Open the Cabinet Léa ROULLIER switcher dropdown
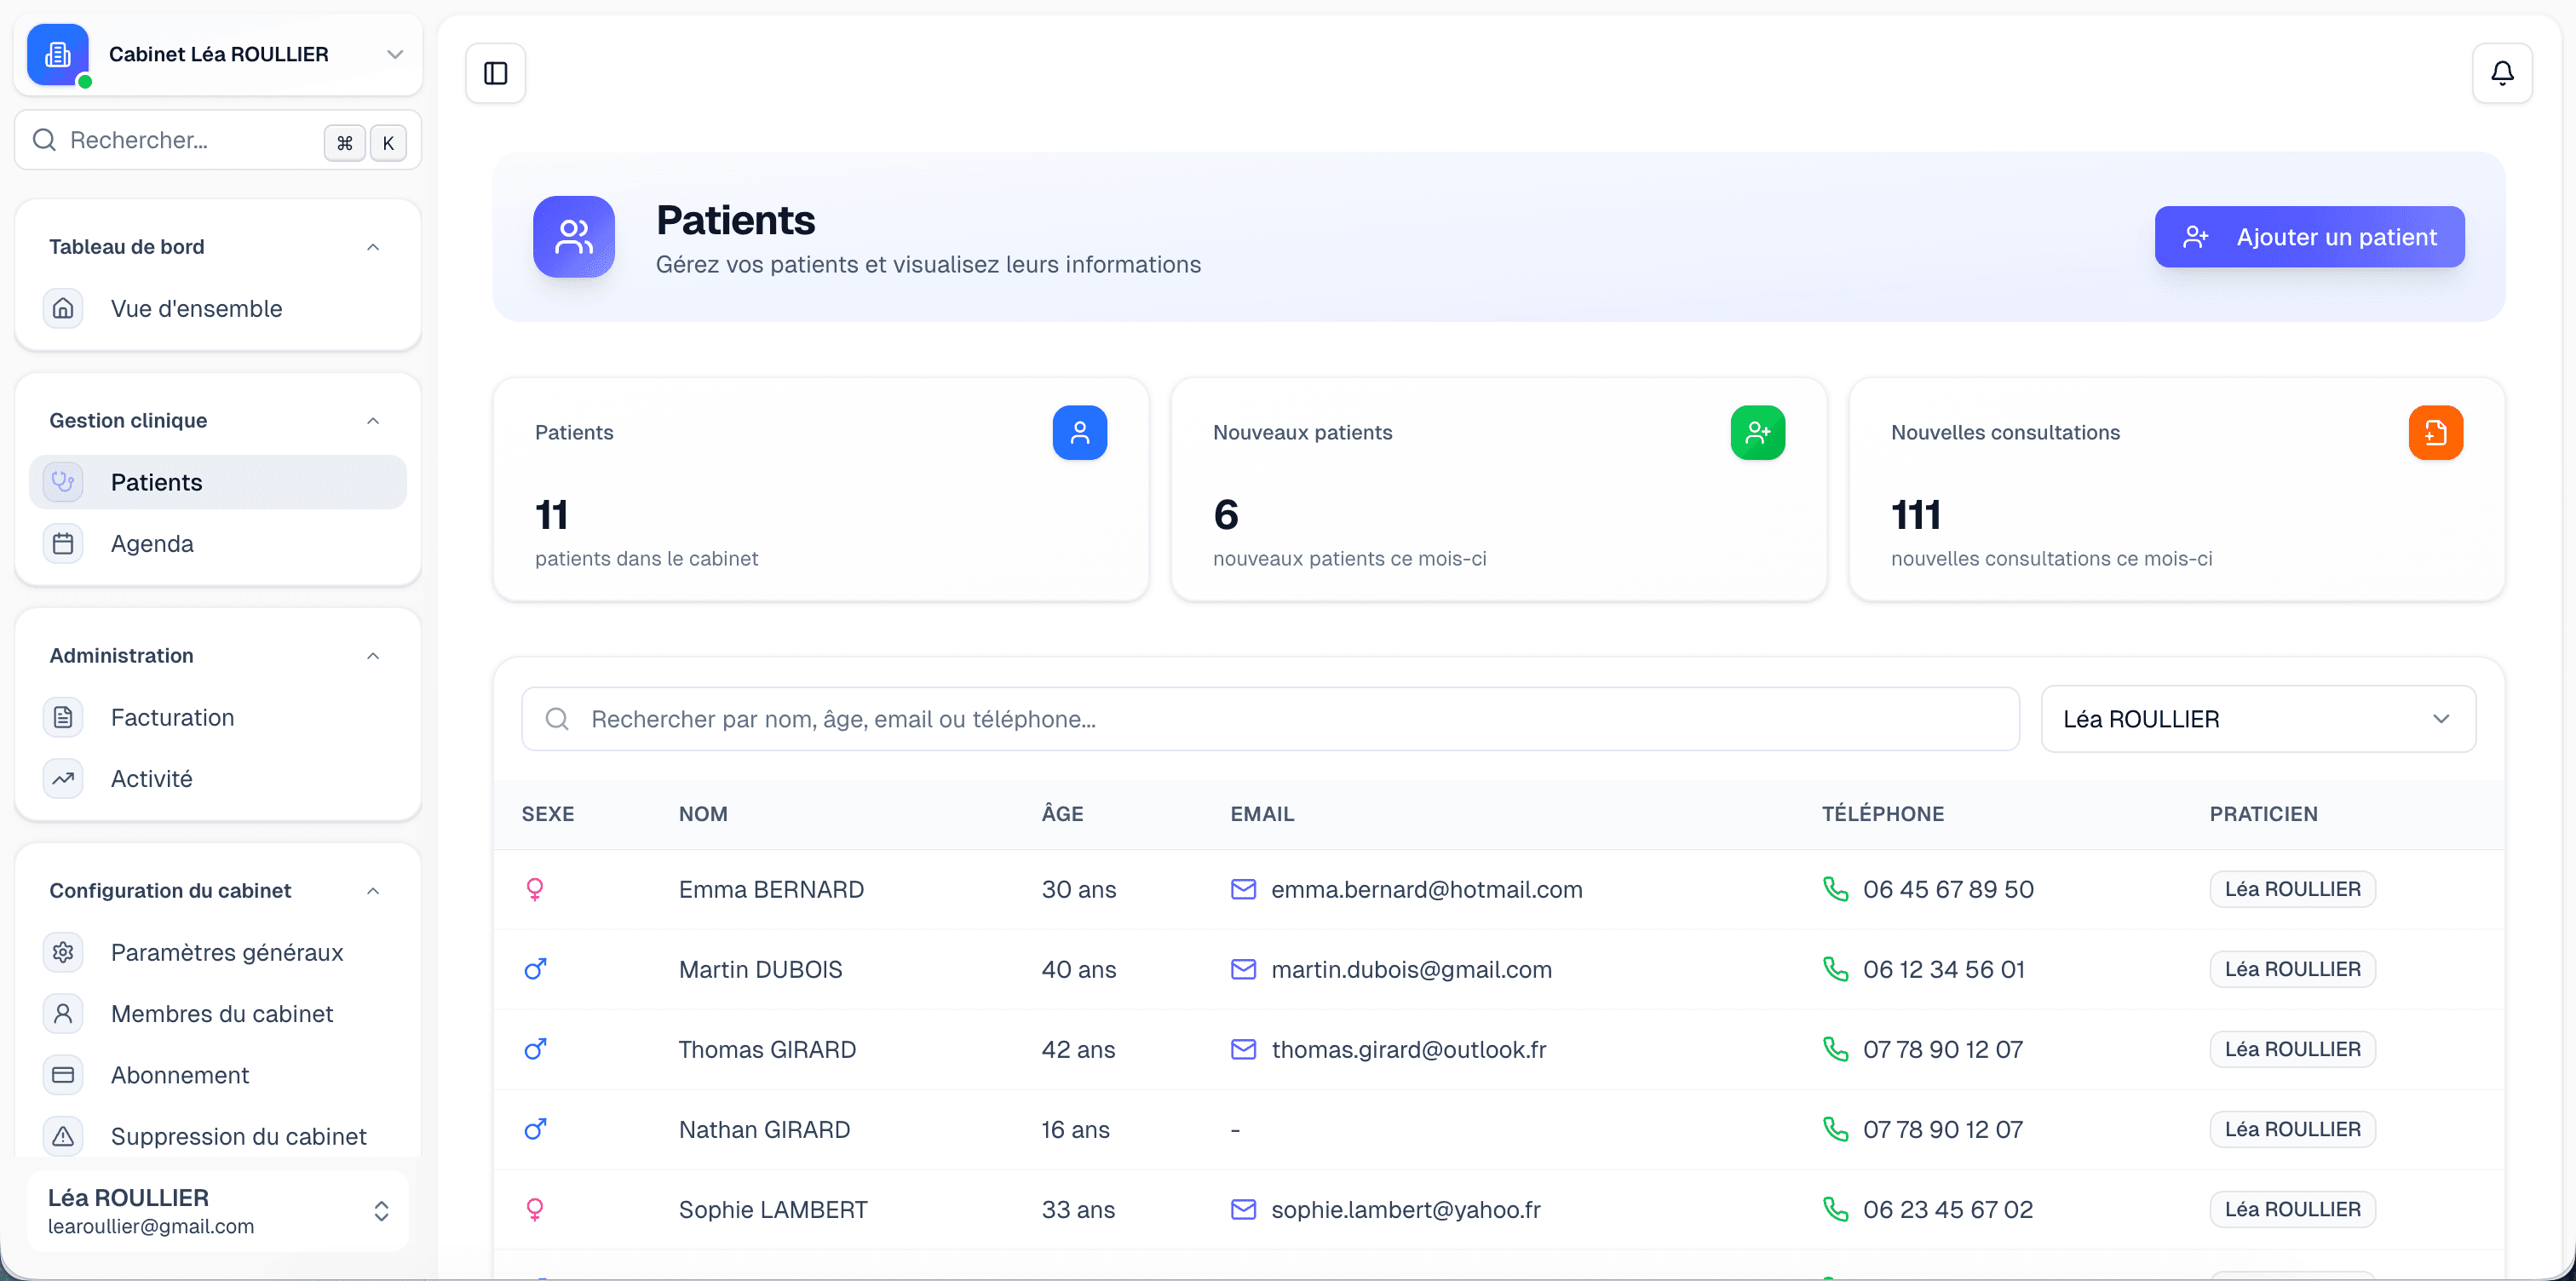 394,55
